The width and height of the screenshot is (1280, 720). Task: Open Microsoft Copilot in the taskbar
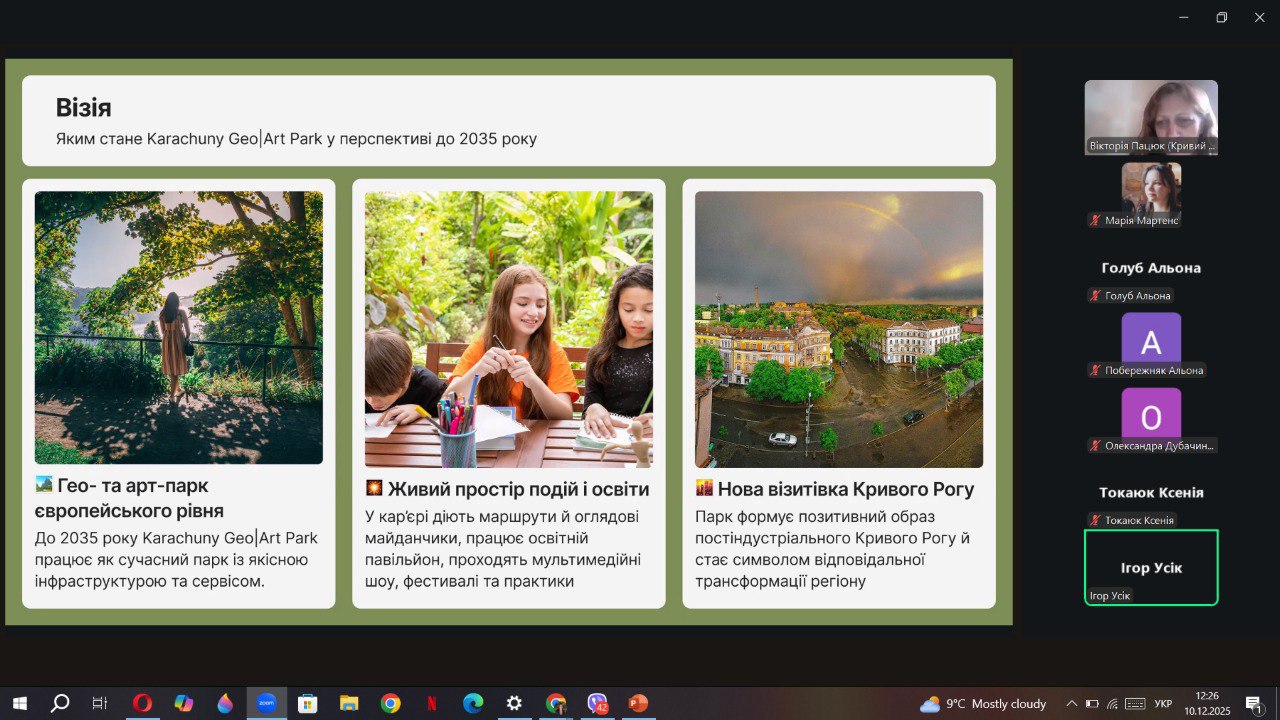[x=183, y=703]
